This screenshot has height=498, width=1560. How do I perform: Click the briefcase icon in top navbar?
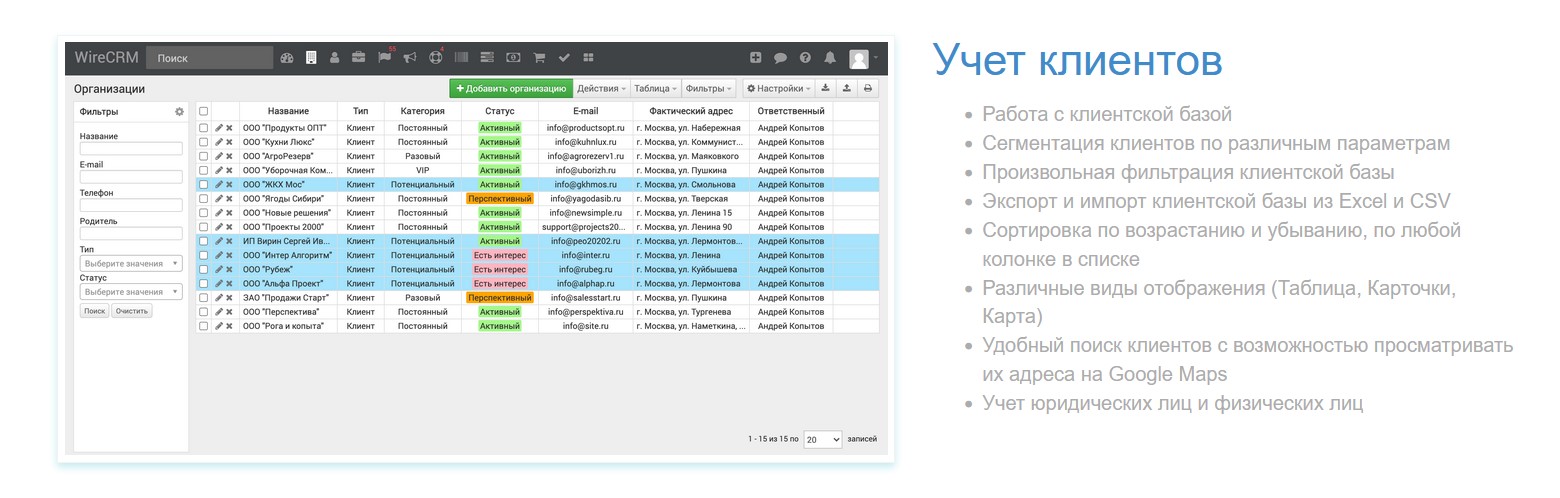point(358,58)
